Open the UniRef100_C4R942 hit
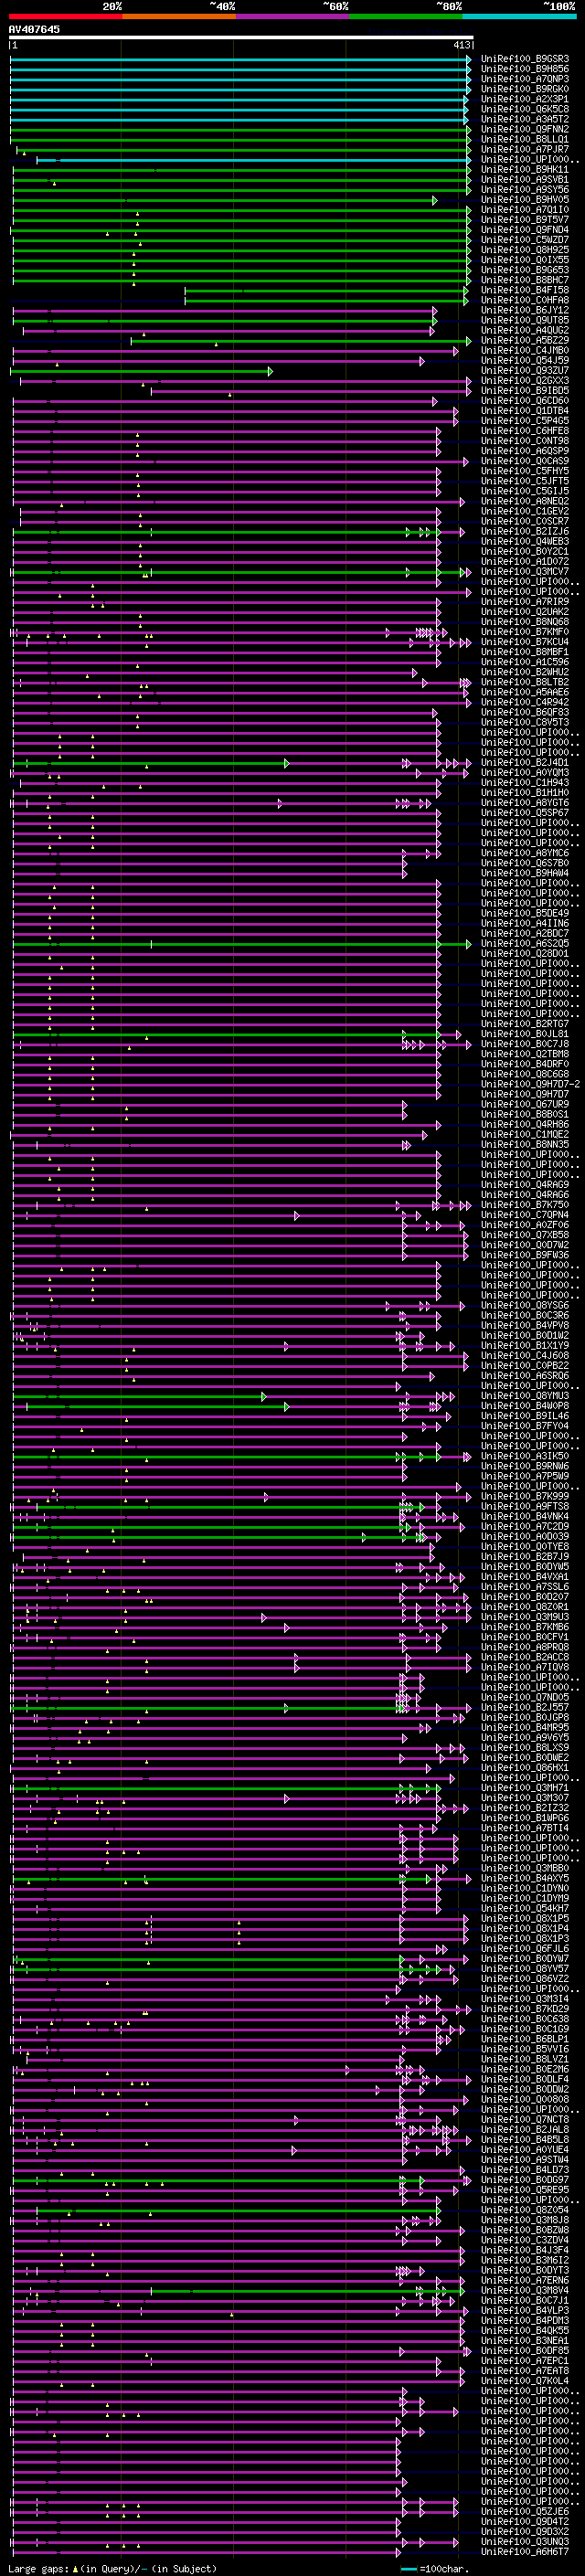585x2576 pixels. click(x=525, y=702)
